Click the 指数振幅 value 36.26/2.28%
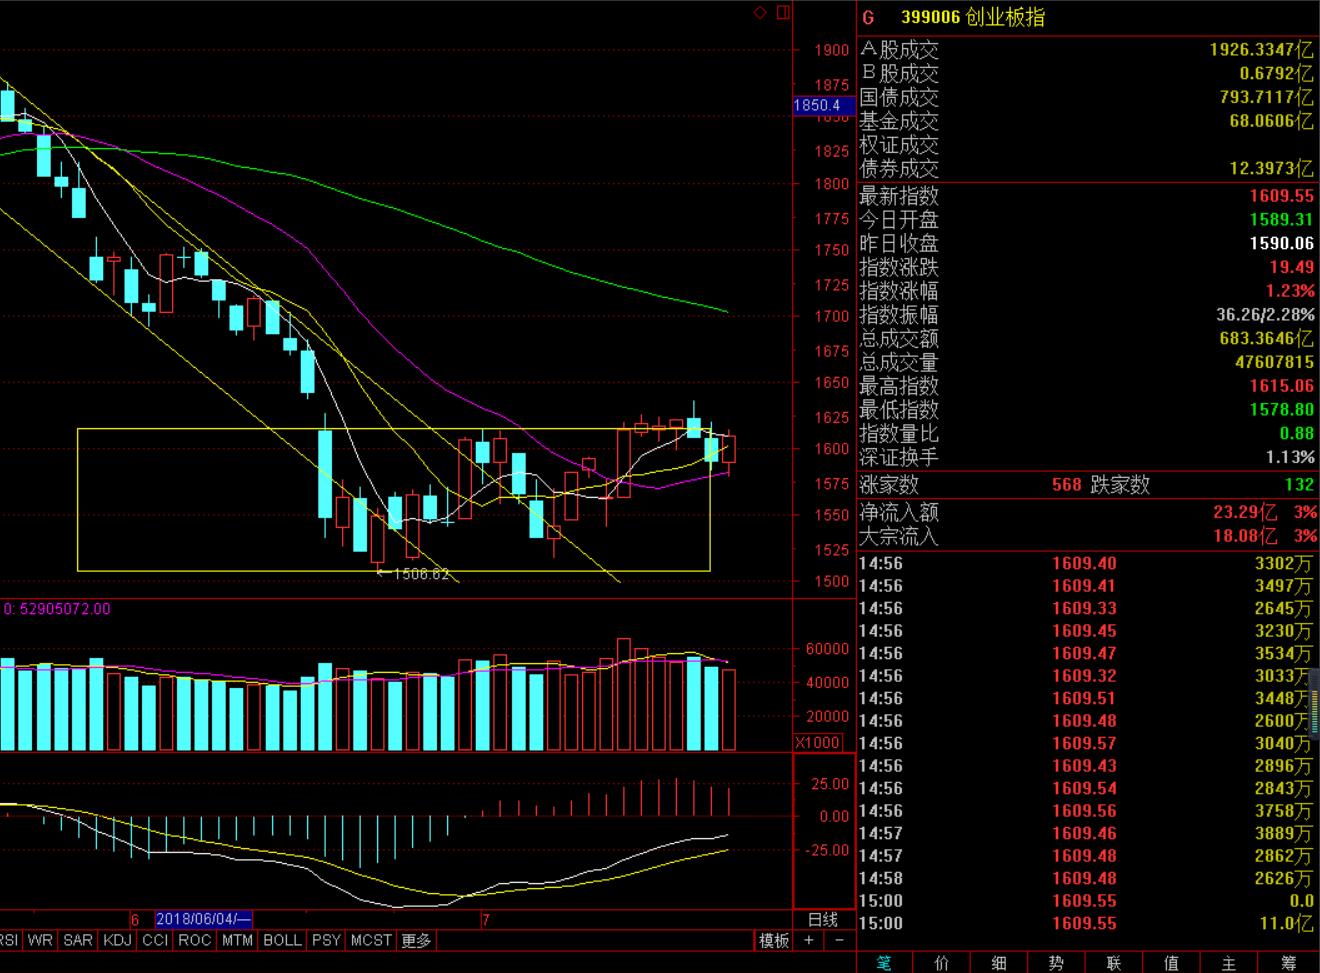The image size is (1320, 973). 1266,315
